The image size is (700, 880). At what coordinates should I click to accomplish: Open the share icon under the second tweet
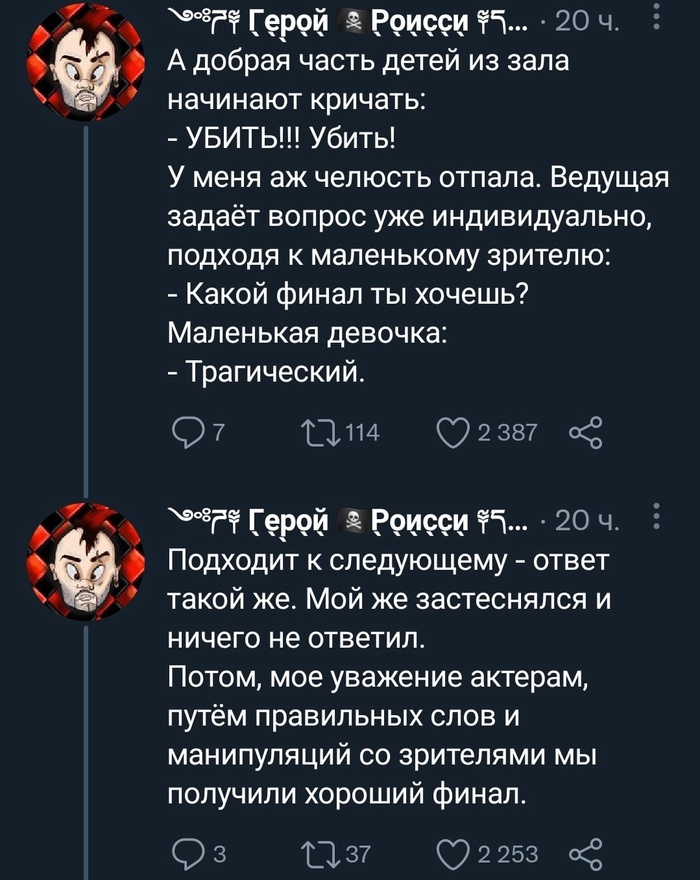[585, 855]
